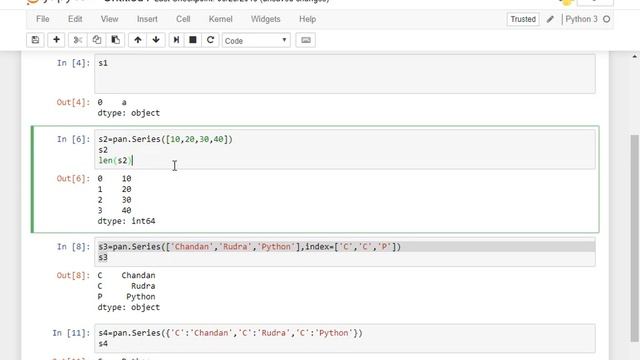
Task: Open the Widgets menu
Action: pyautogui.click(x=265, y=19)
